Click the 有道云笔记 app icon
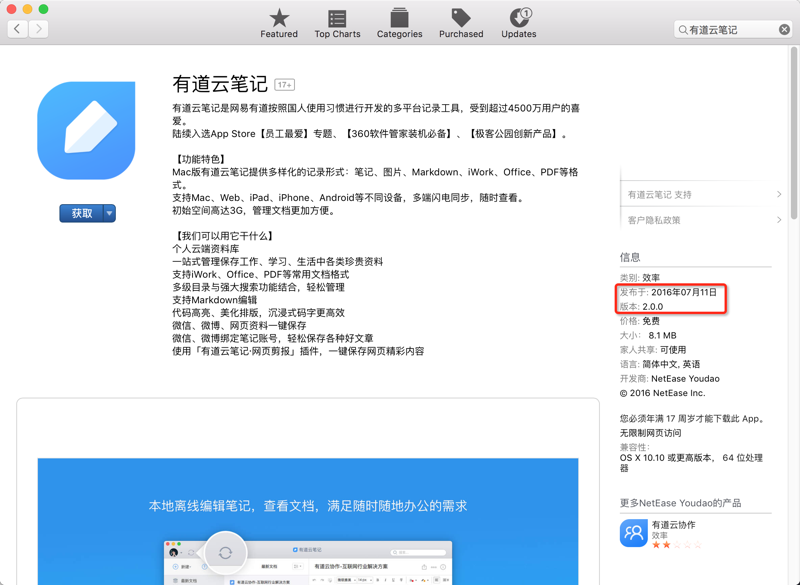The width and height of the screenshot is (800, 585). pos(86,131)
